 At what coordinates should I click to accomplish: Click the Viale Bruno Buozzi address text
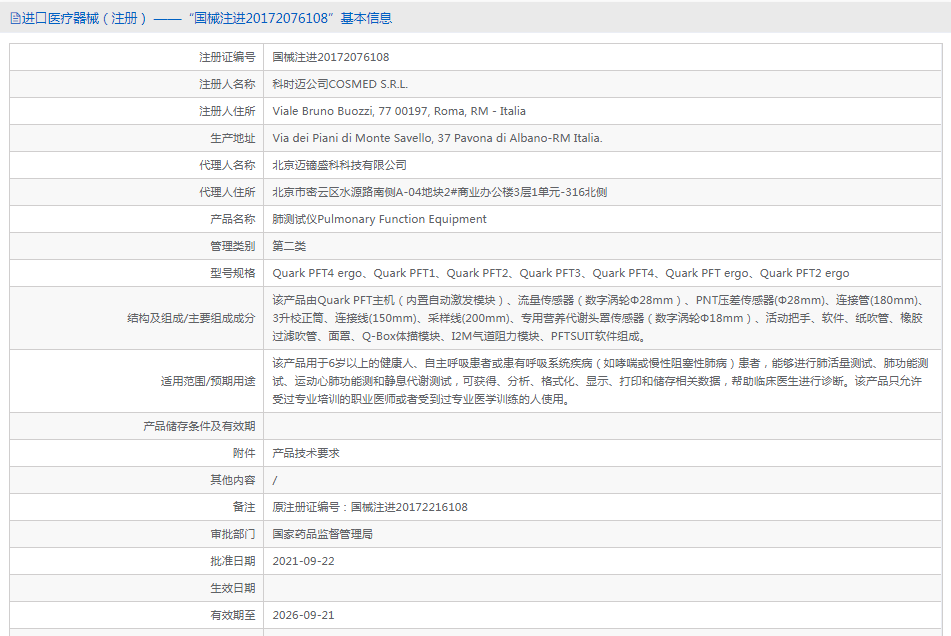pyautogui.click(x=399, y=111)
